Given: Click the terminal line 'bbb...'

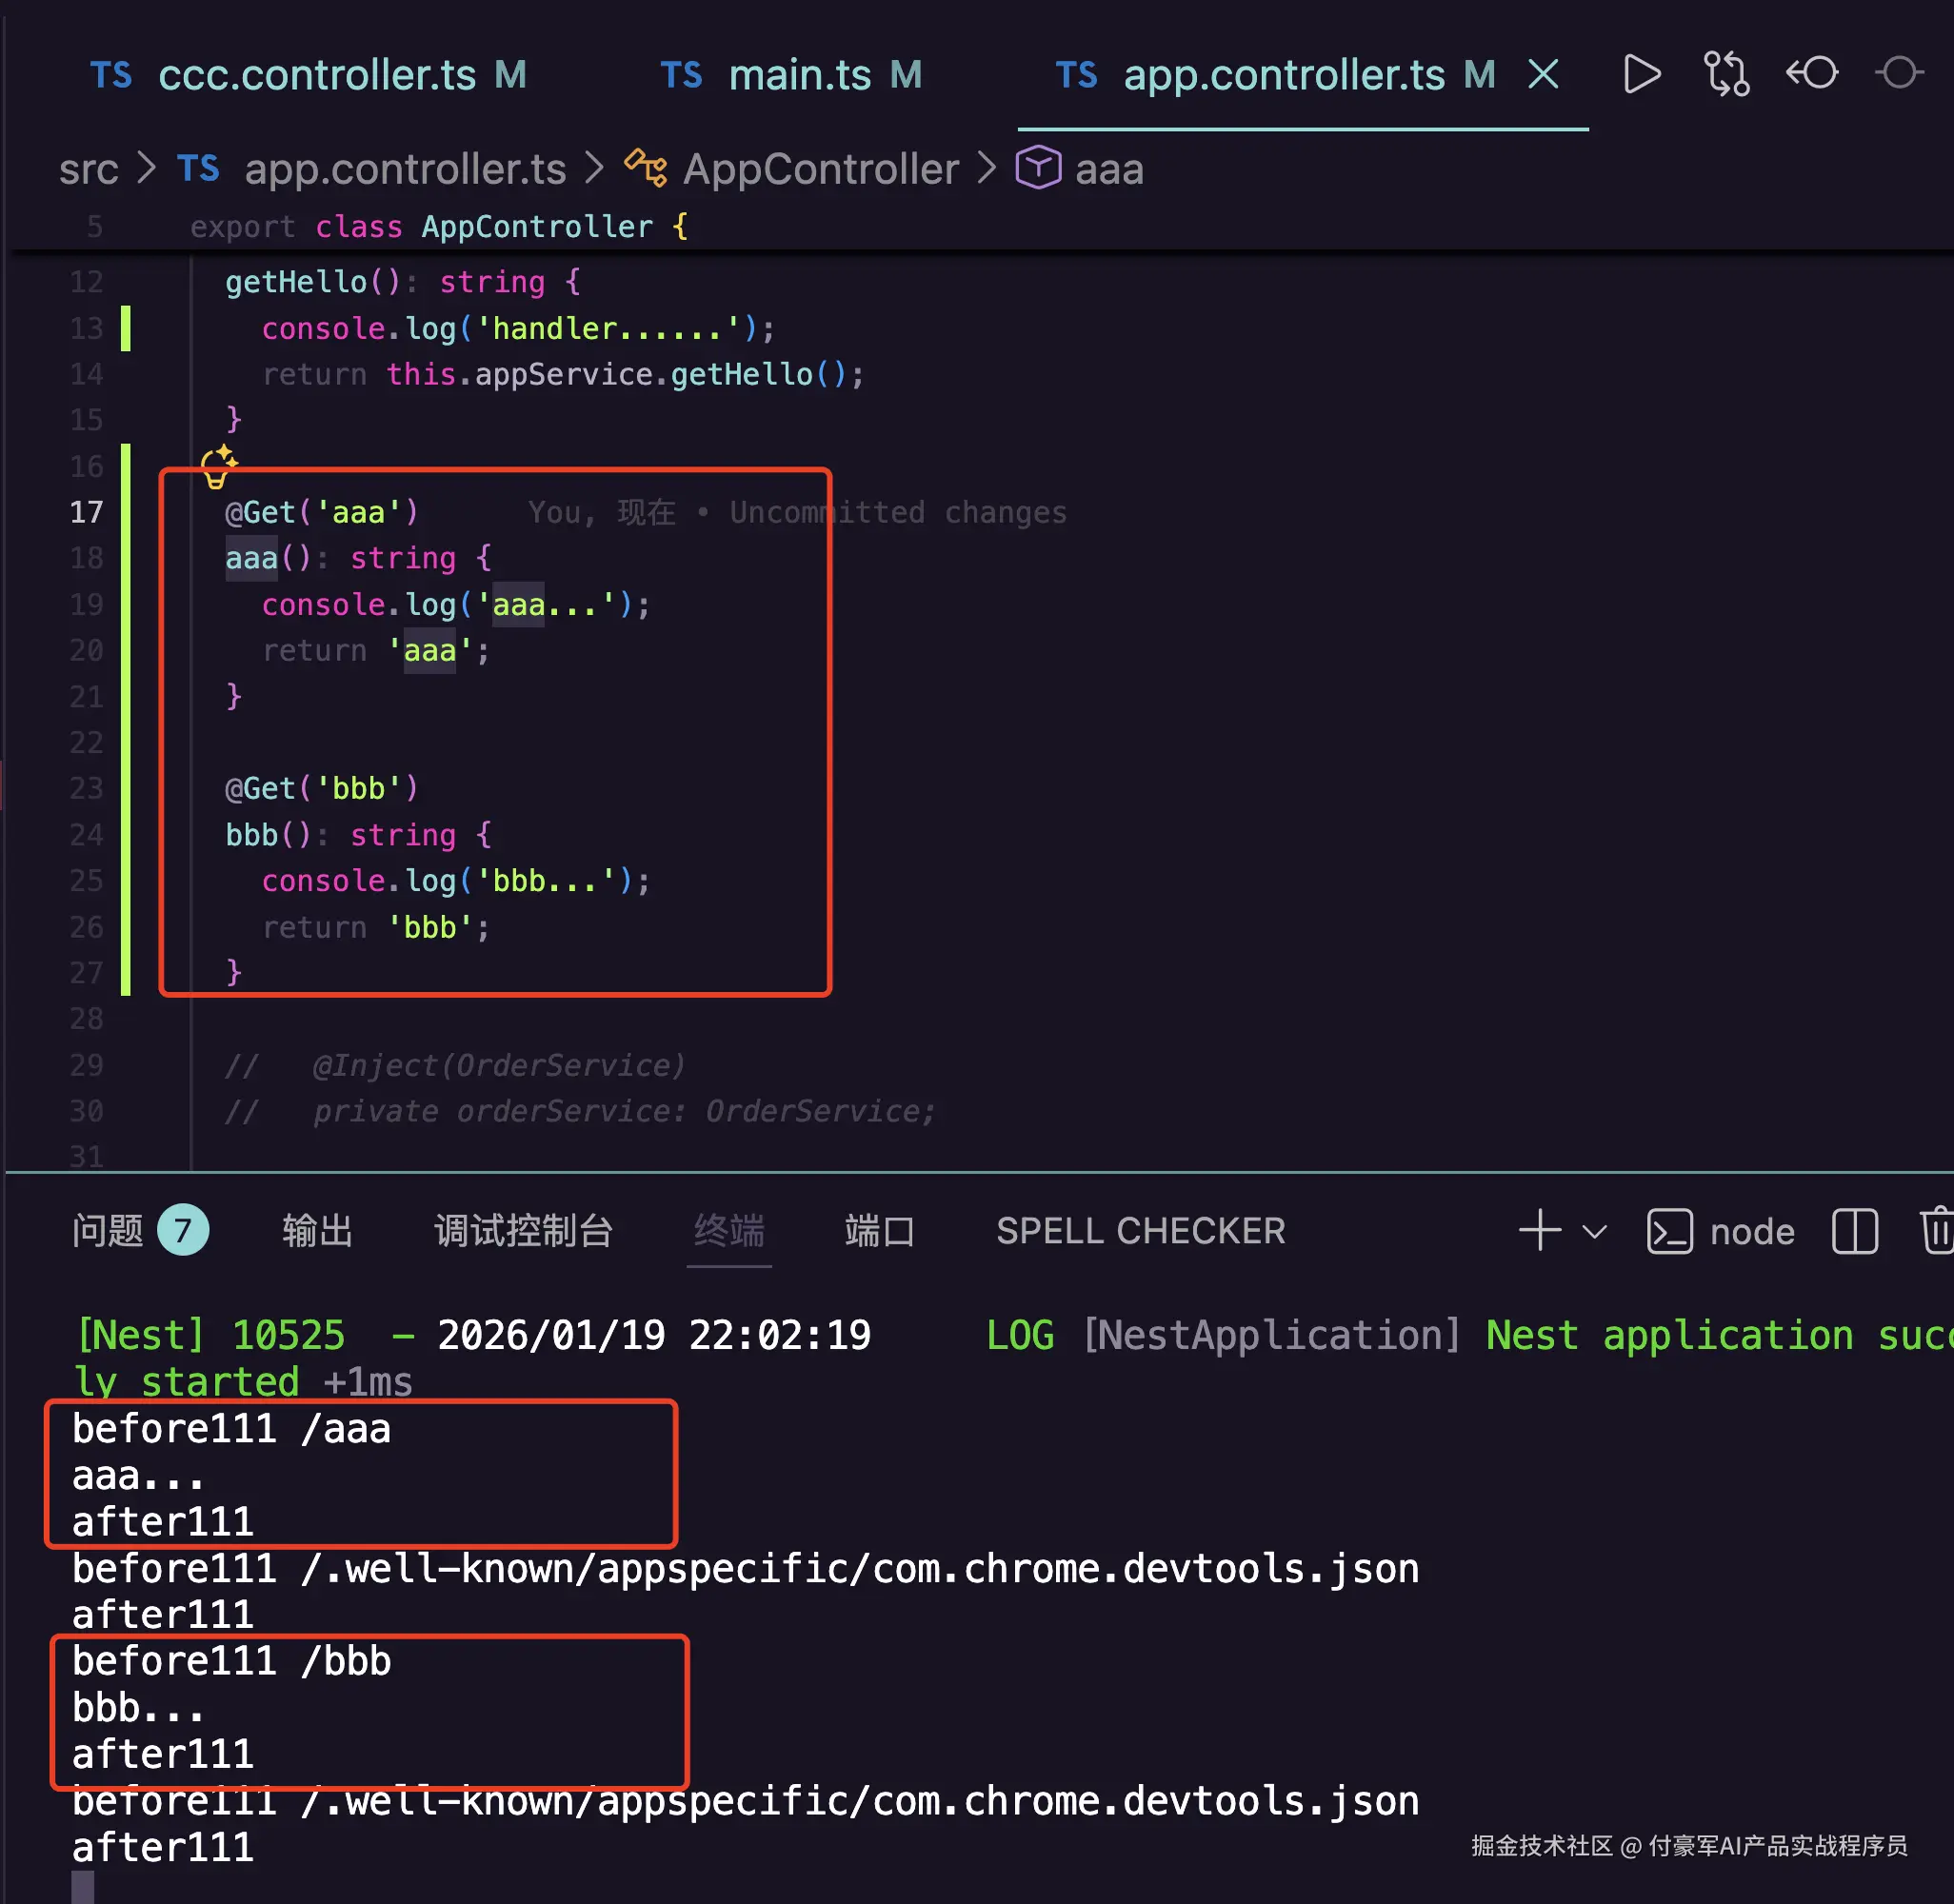Looking at the screenshot, I should click(x=138, y=1708).
